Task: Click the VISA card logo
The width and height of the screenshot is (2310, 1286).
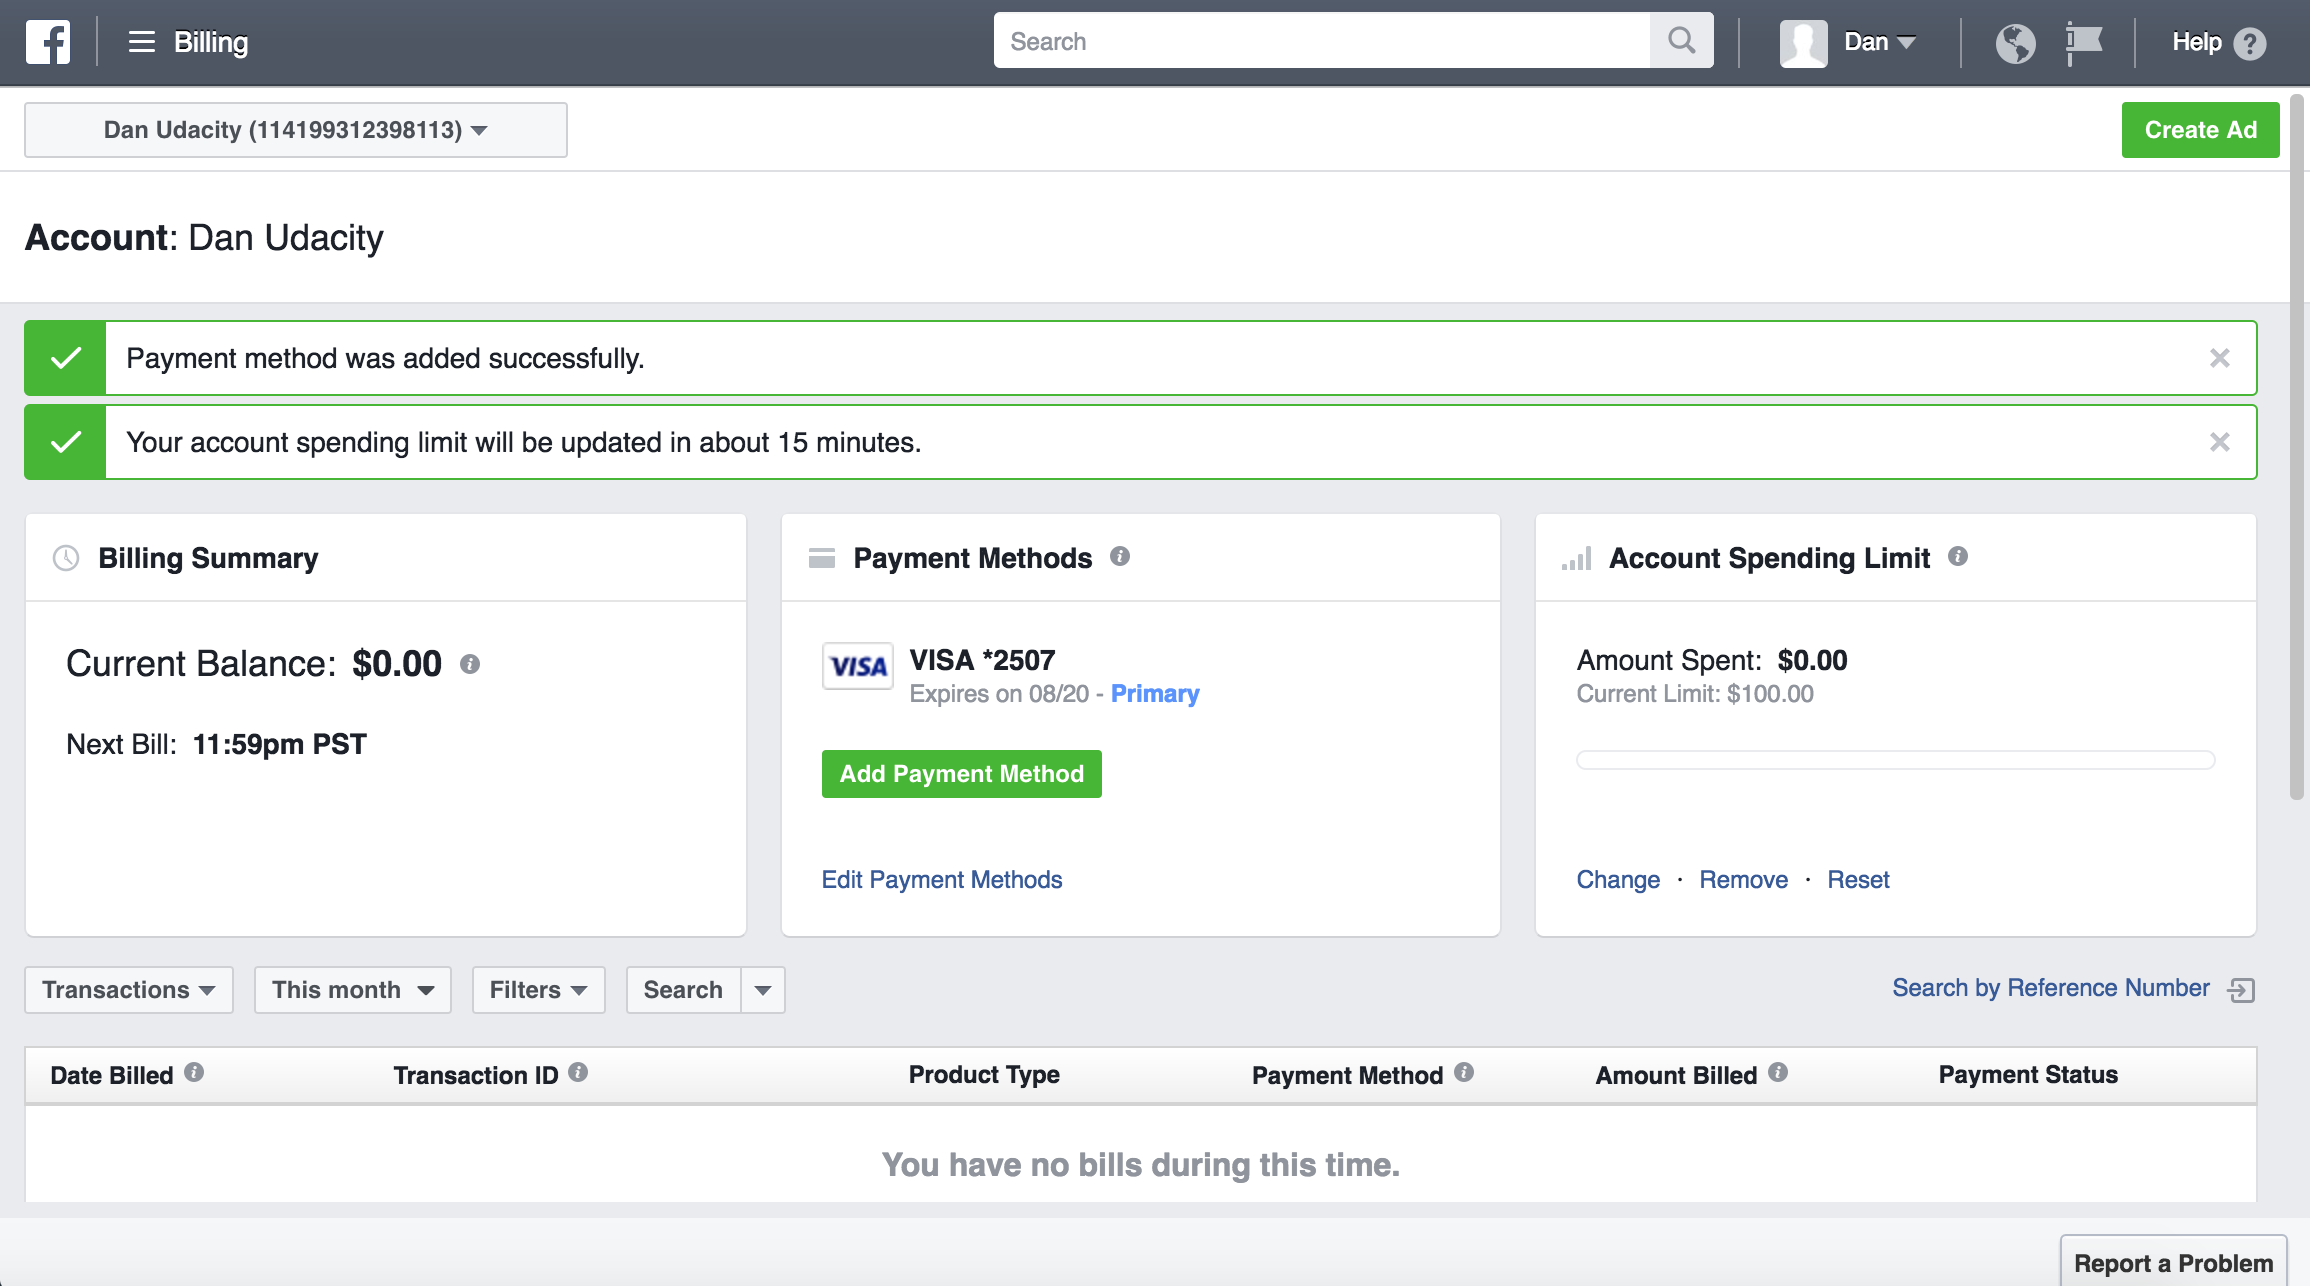Action: [x=856, y=666]
